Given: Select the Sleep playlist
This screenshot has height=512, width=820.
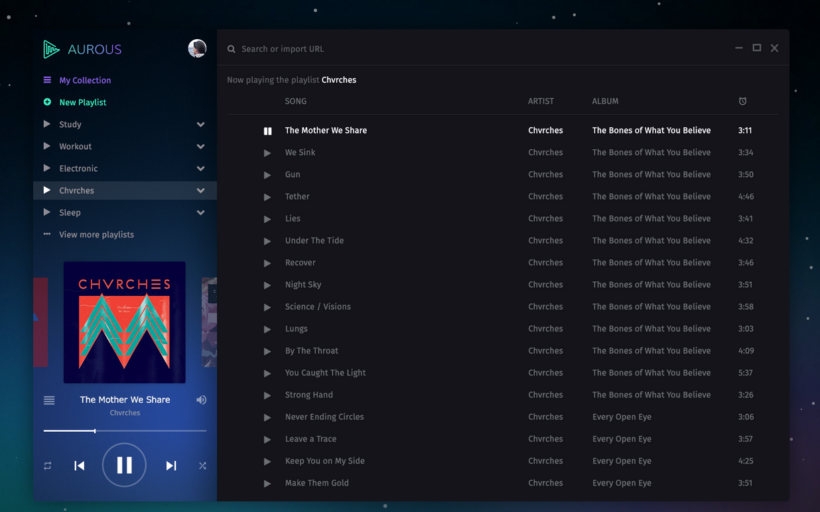Looking at the screenshot, I should click(70, 213).
